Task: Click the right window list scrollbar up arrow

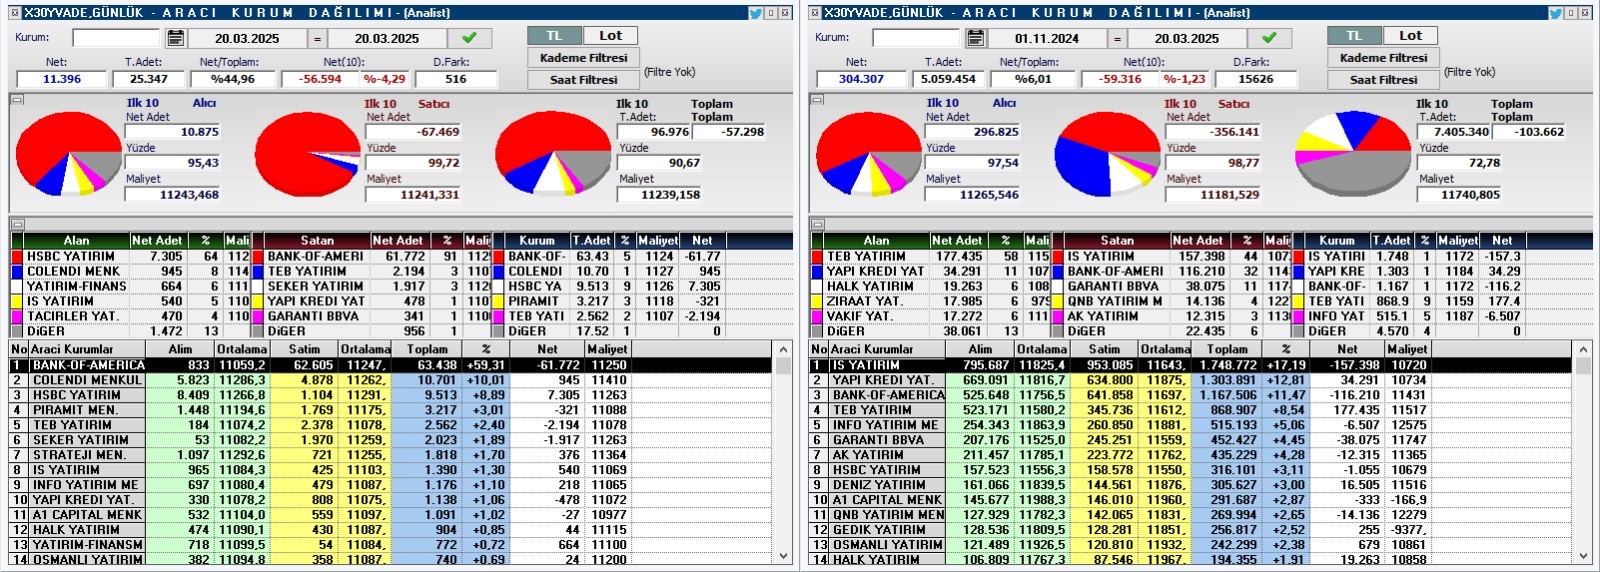Action: (x=1583, y=350)
